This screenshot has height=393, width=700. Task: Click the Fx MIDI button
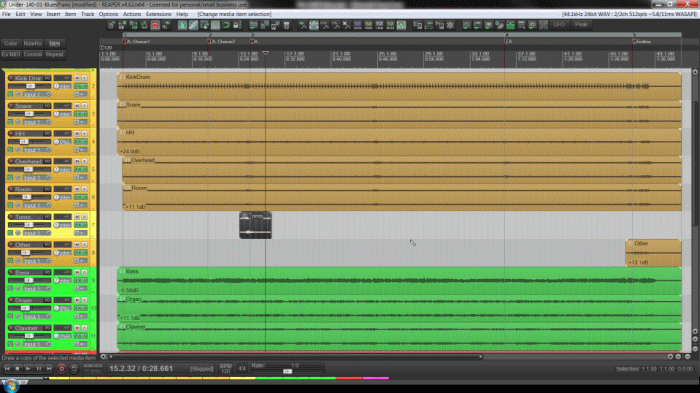point(11,54)
